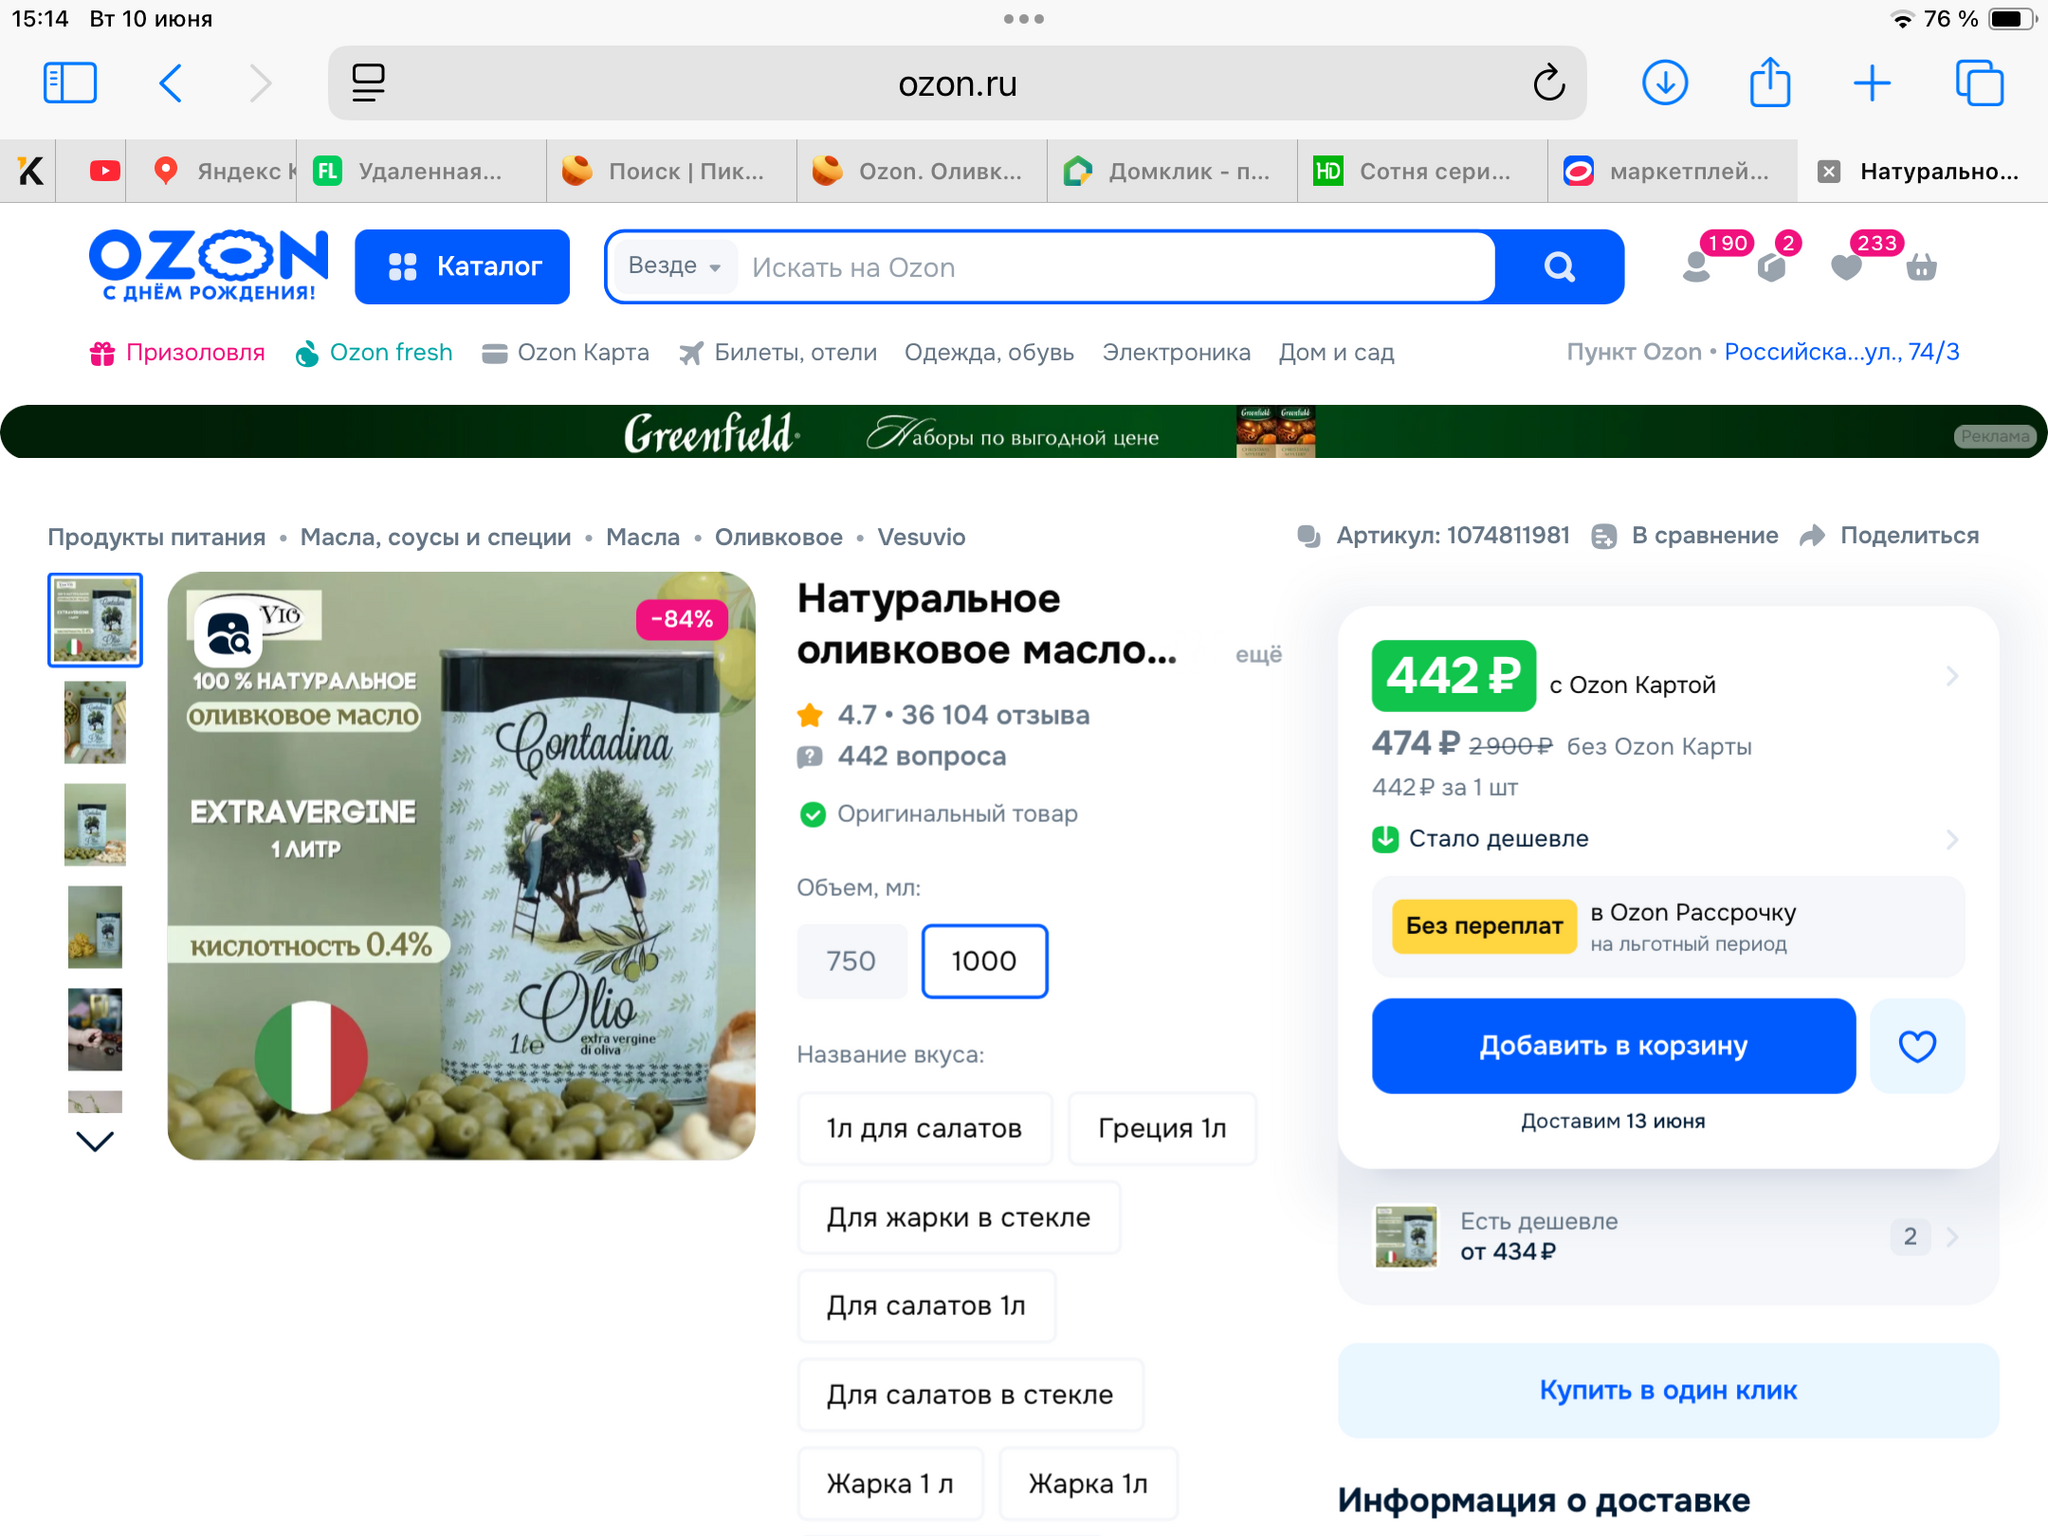Show Safari sidebar panel
2048x1536 pixels.
(x=70, y=83)
